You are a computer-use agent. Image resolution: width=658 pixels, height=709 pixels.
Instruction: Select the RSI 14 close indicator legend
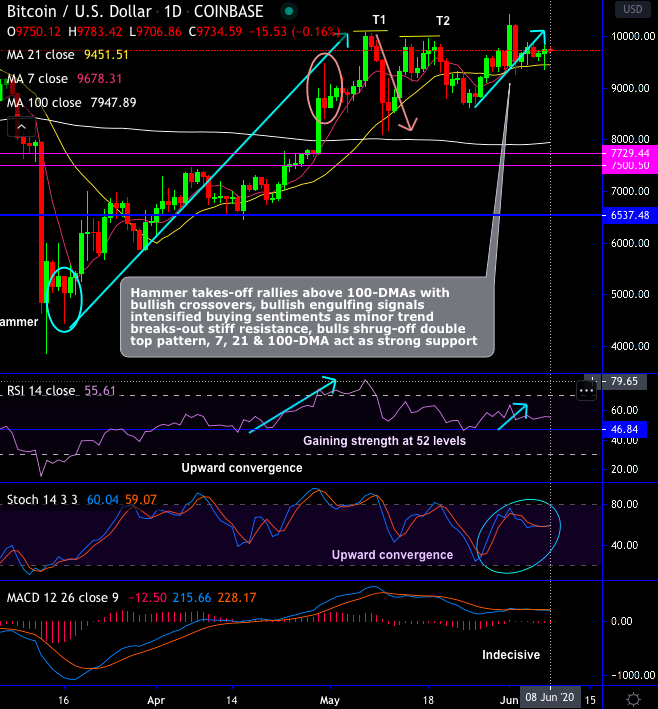click(x=41, y=391)
